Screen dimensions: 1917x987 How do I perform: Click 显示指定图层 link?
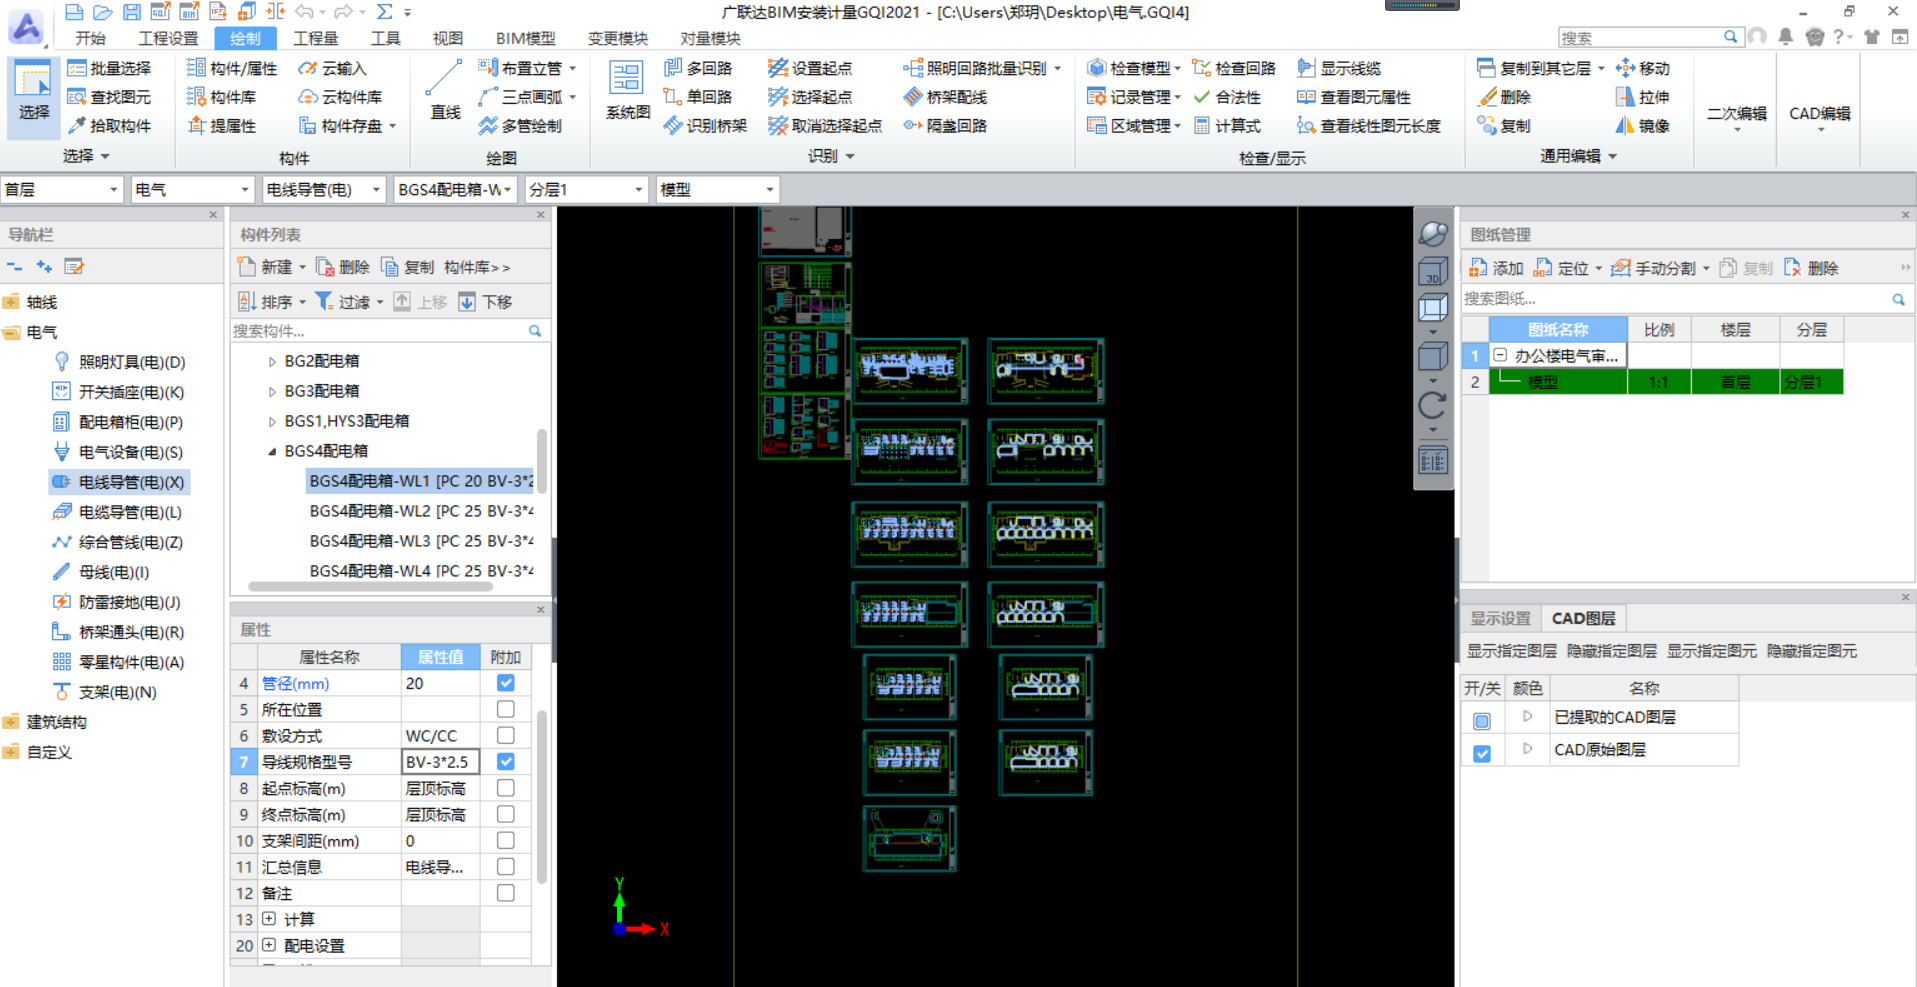coord(1511,651)
